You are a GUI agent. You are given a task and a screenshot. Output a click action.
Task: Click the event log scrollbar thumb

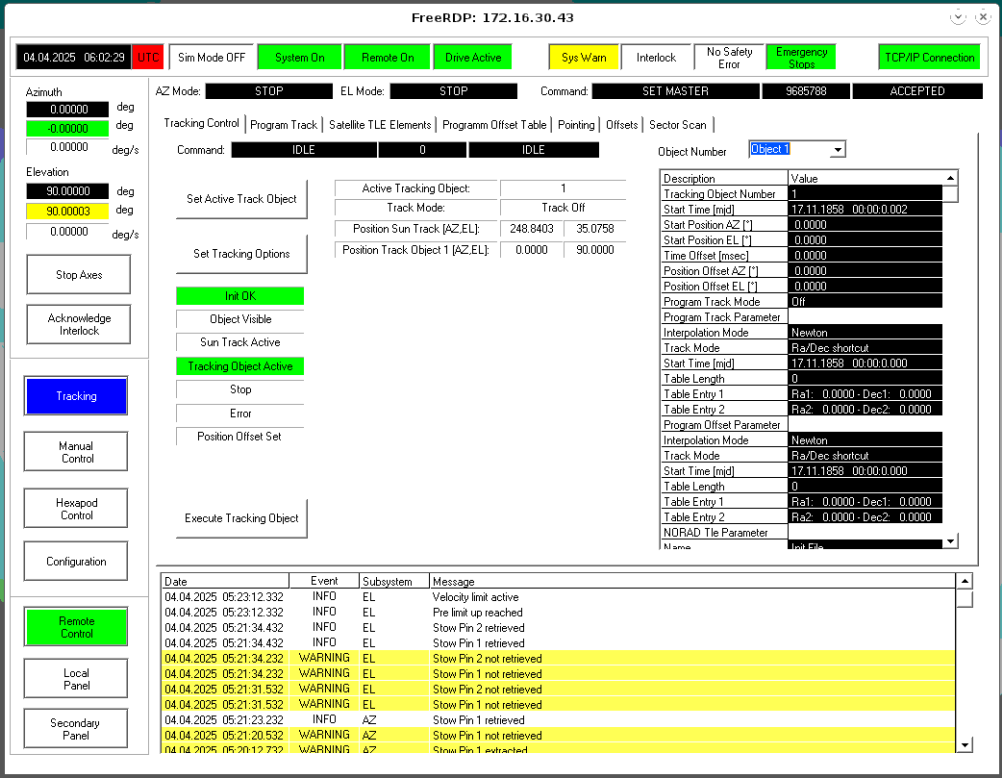[x=964, y=598]
